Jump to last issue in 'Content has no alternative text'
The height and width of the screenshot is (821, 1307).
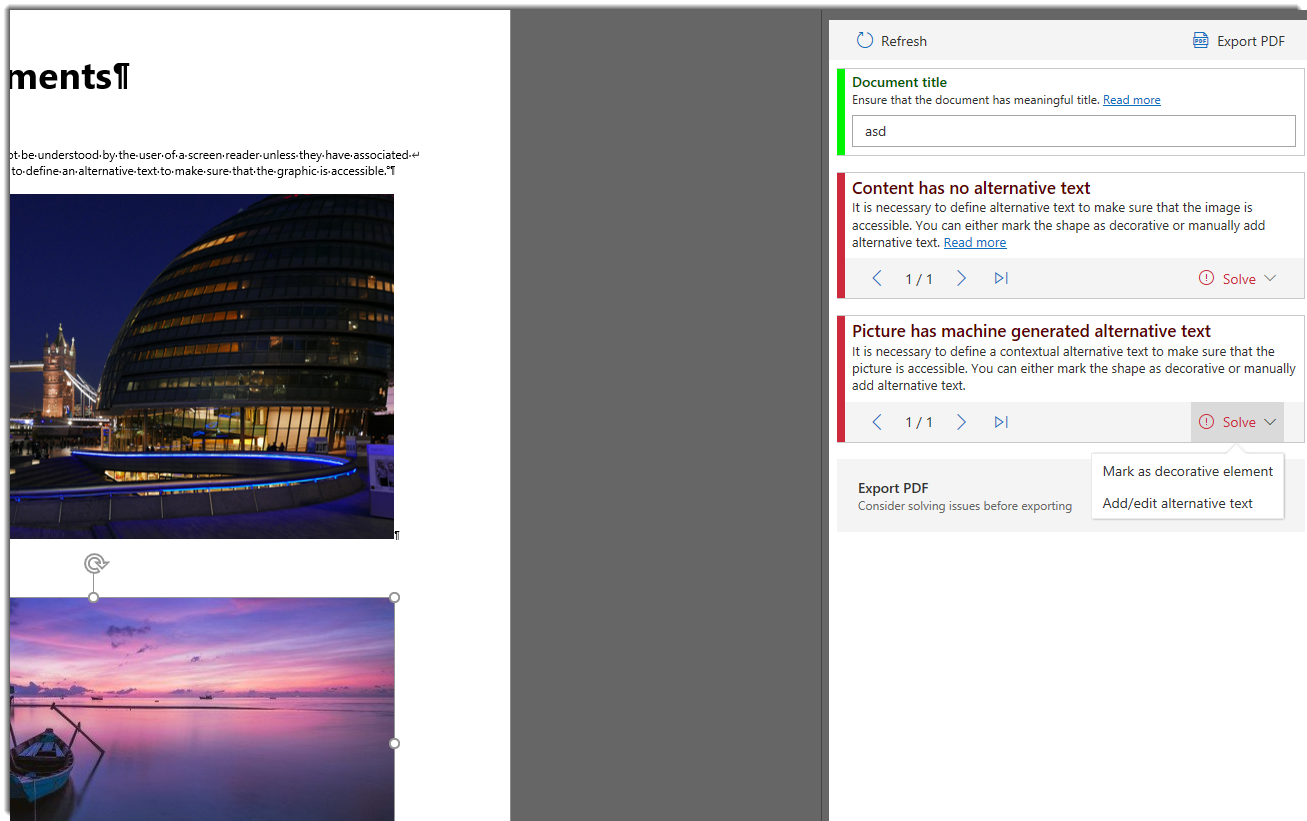coord(1001,278)
